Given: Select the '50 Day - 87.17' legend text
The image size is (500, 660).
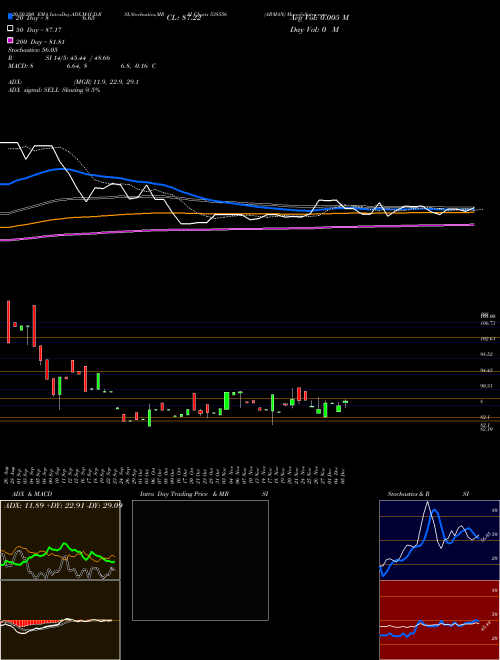Looking at the screenshot, I should coord(39,30).
